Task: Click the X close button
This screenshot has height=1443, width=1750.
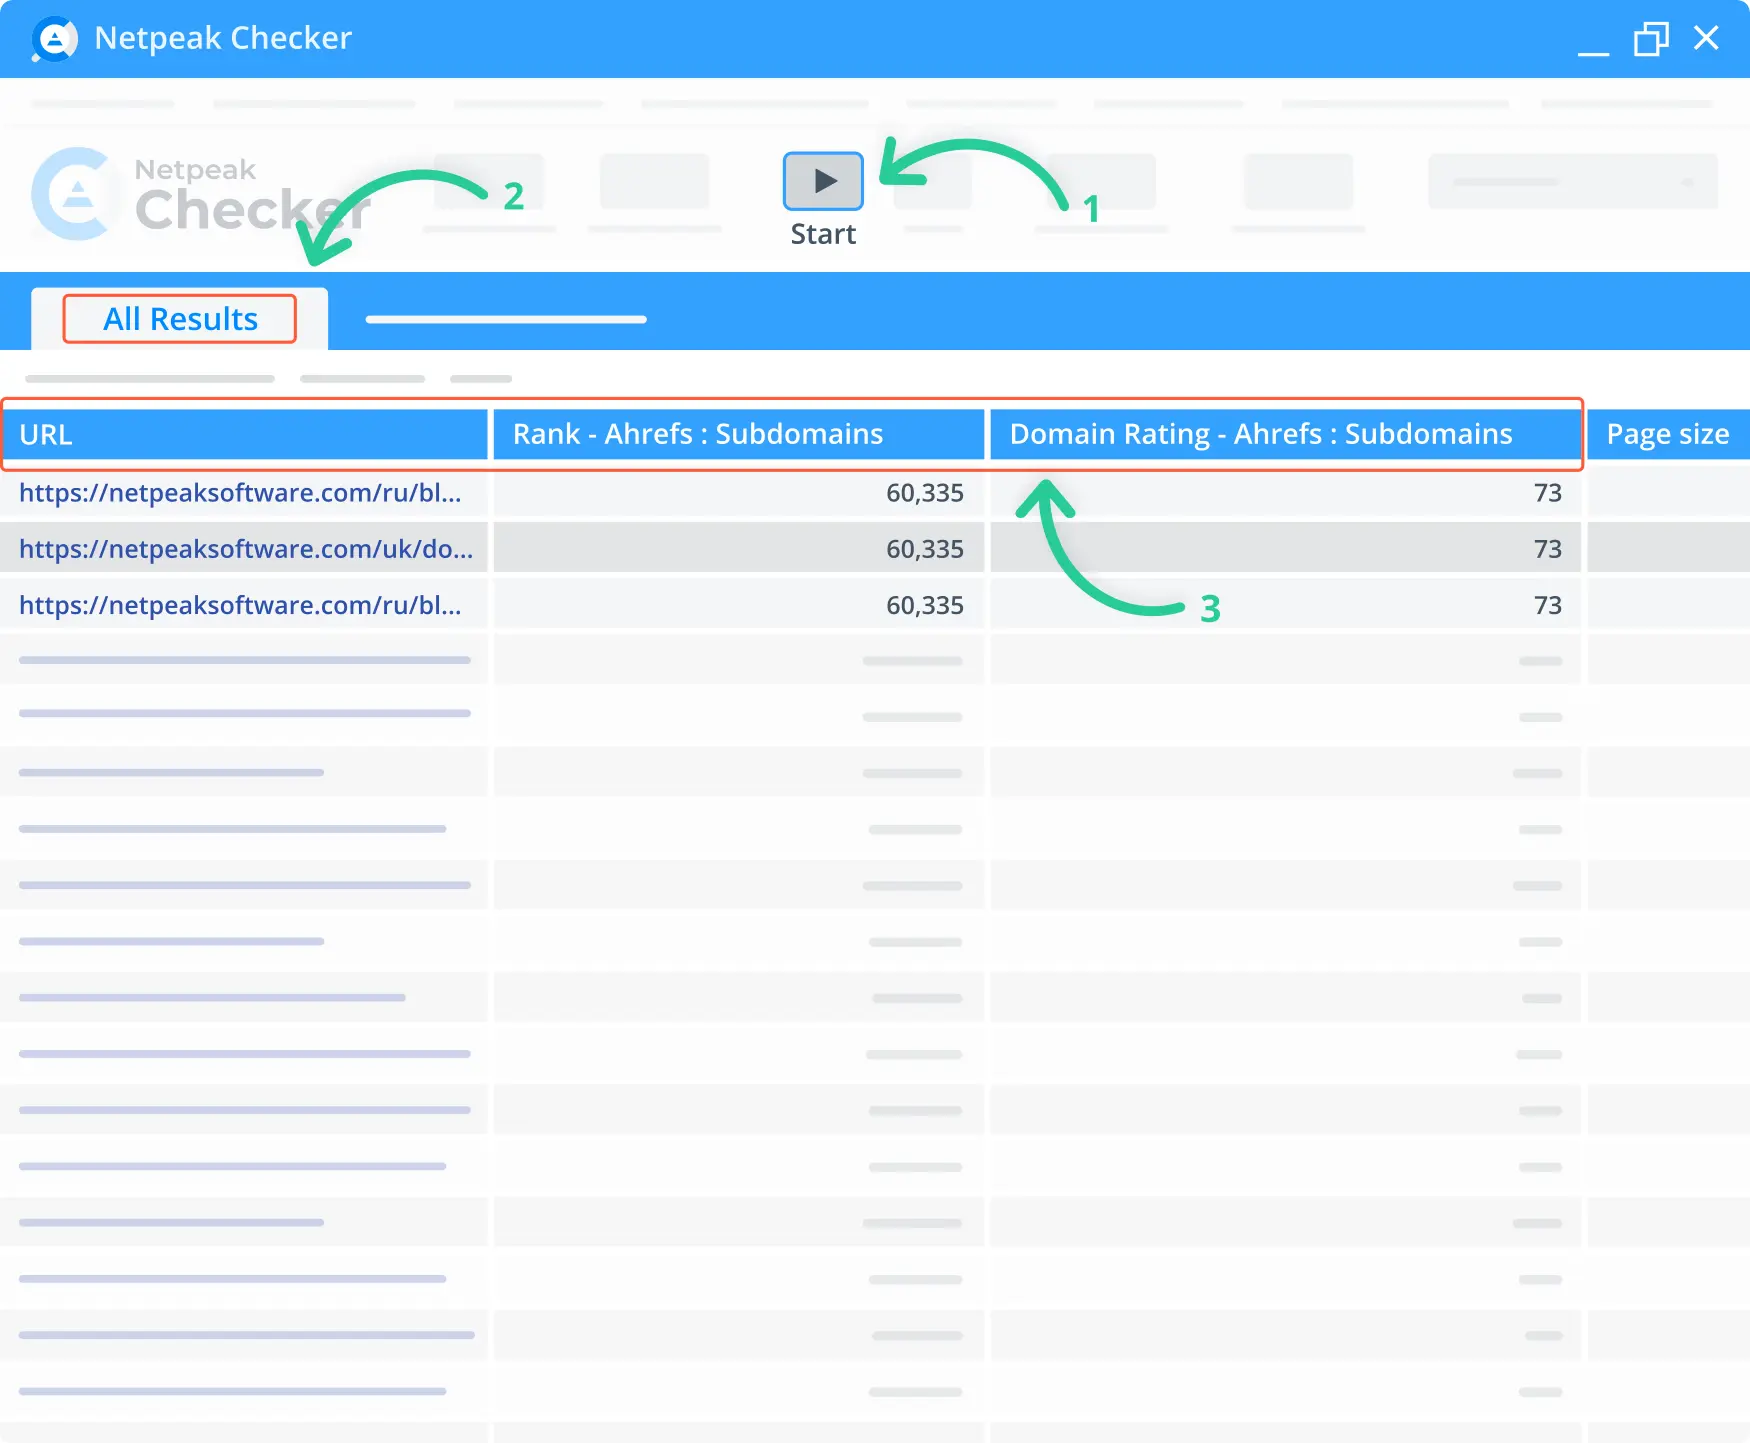Action: click(x=1706, y=39)
